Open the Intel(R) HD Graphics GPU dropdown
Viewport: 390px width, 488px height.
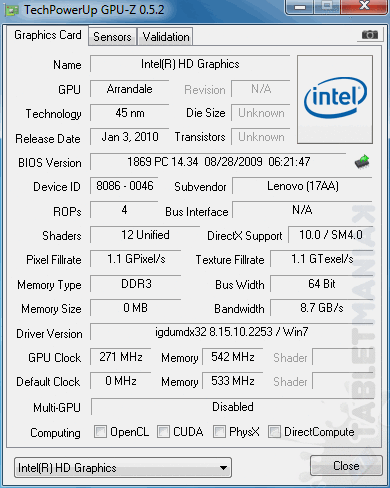(123, 468)
